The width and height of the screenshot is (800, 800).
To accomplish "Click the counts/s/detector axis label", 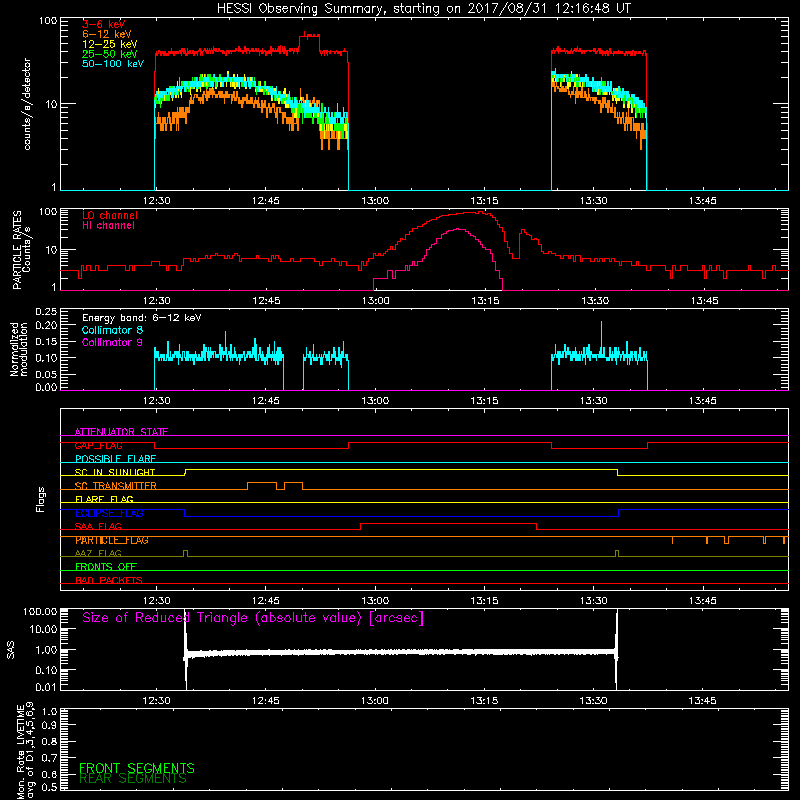I will [27, 104].
